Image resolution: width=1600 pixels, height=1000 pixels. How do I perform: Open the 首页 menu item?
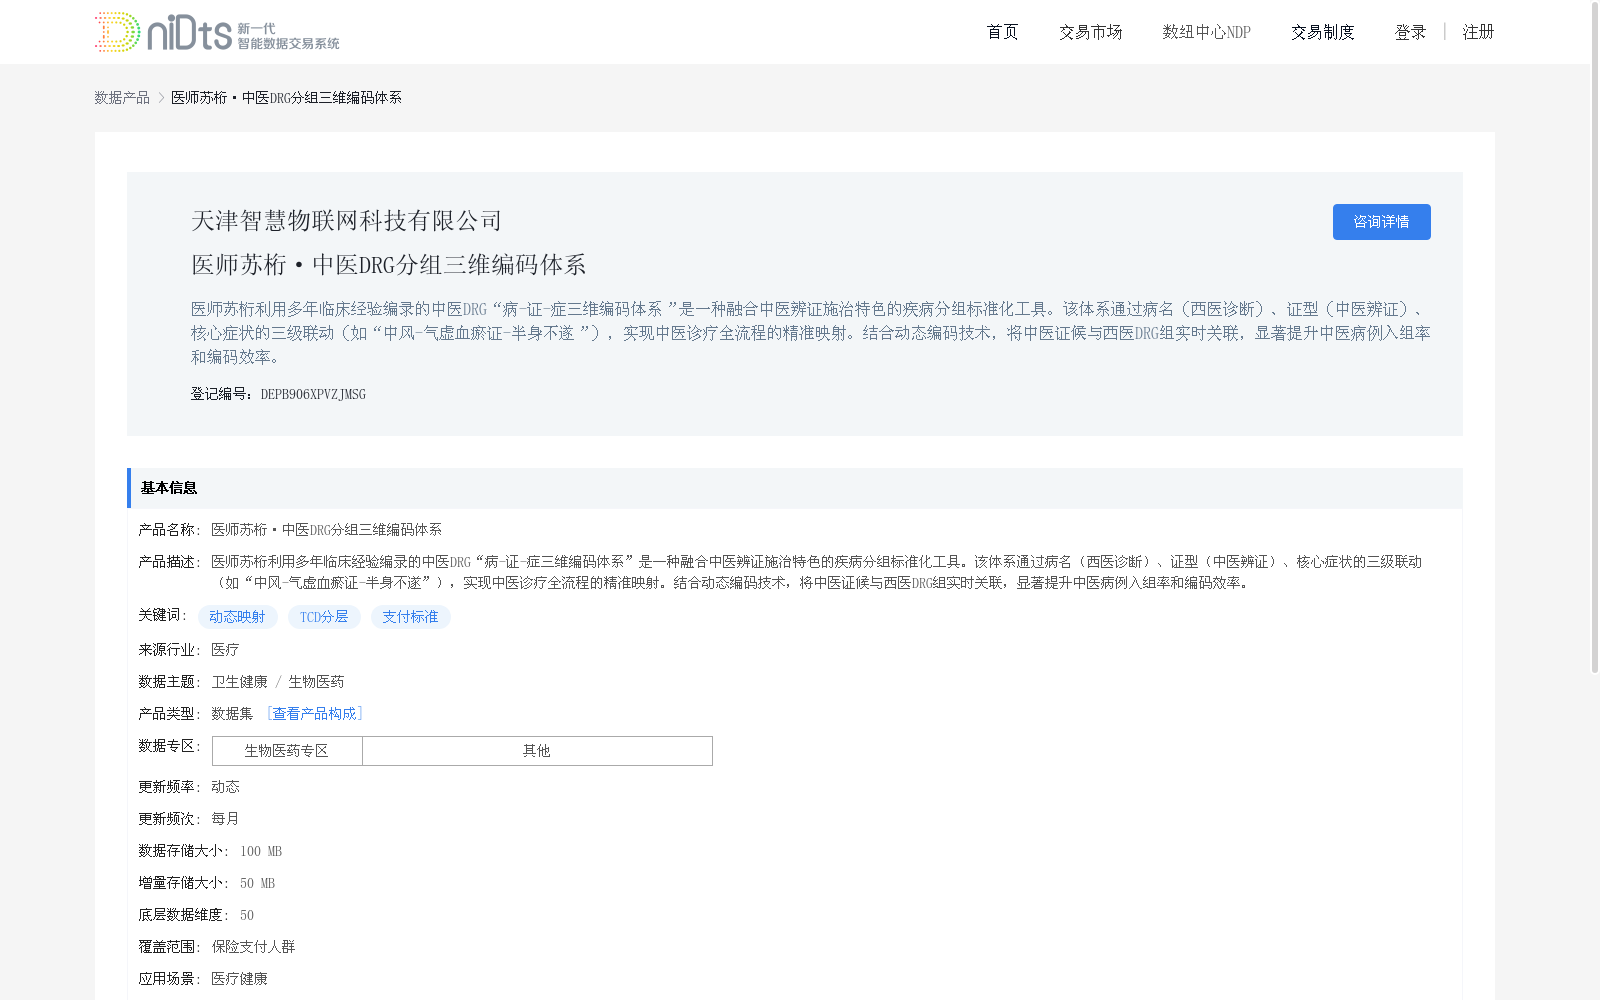coord(1002,32)
